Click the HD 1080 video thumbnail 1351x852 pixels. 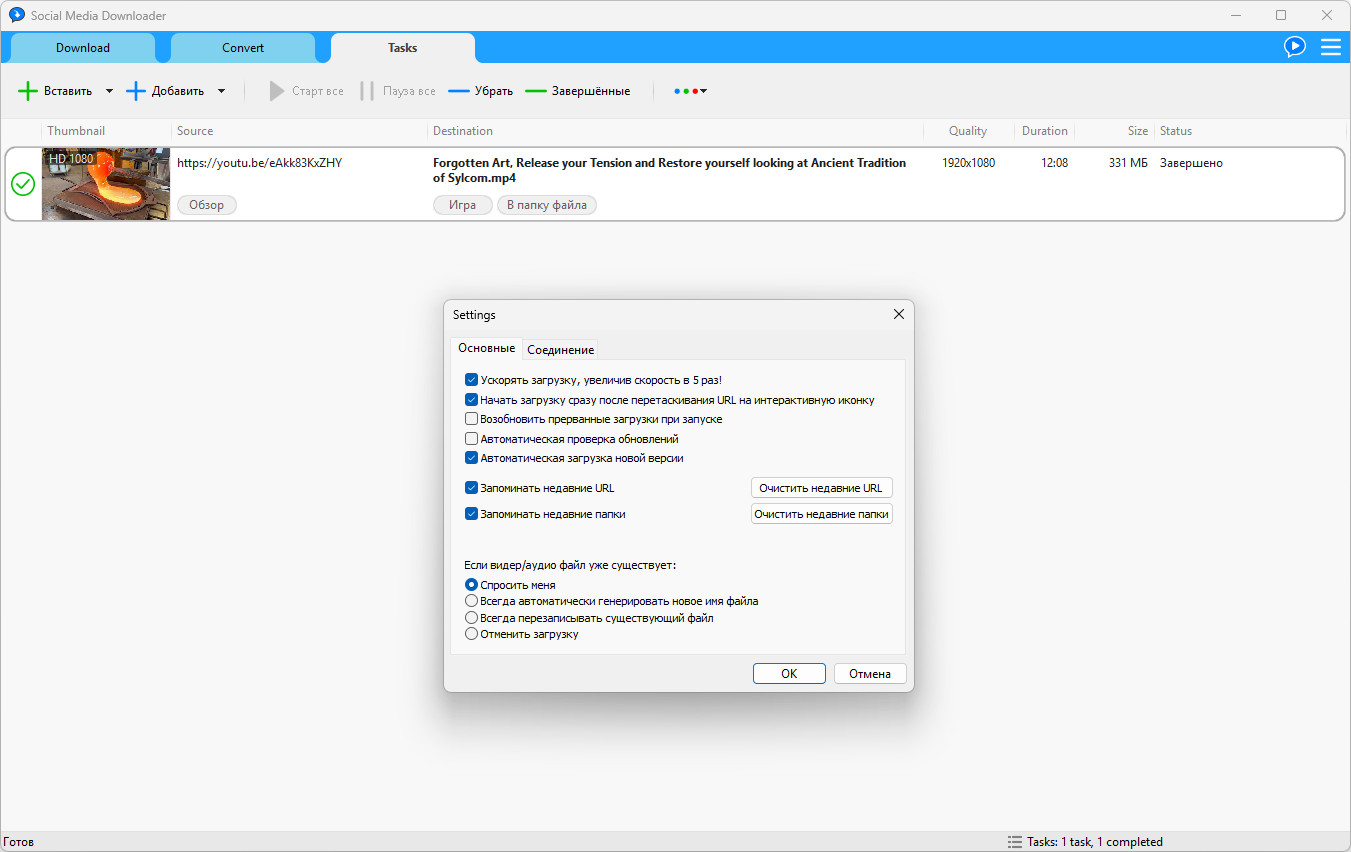coord(106,184)
